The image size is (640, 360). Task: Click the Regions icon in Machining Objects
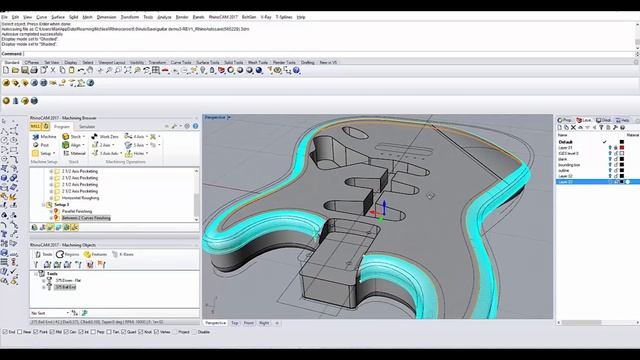[60, 254]
